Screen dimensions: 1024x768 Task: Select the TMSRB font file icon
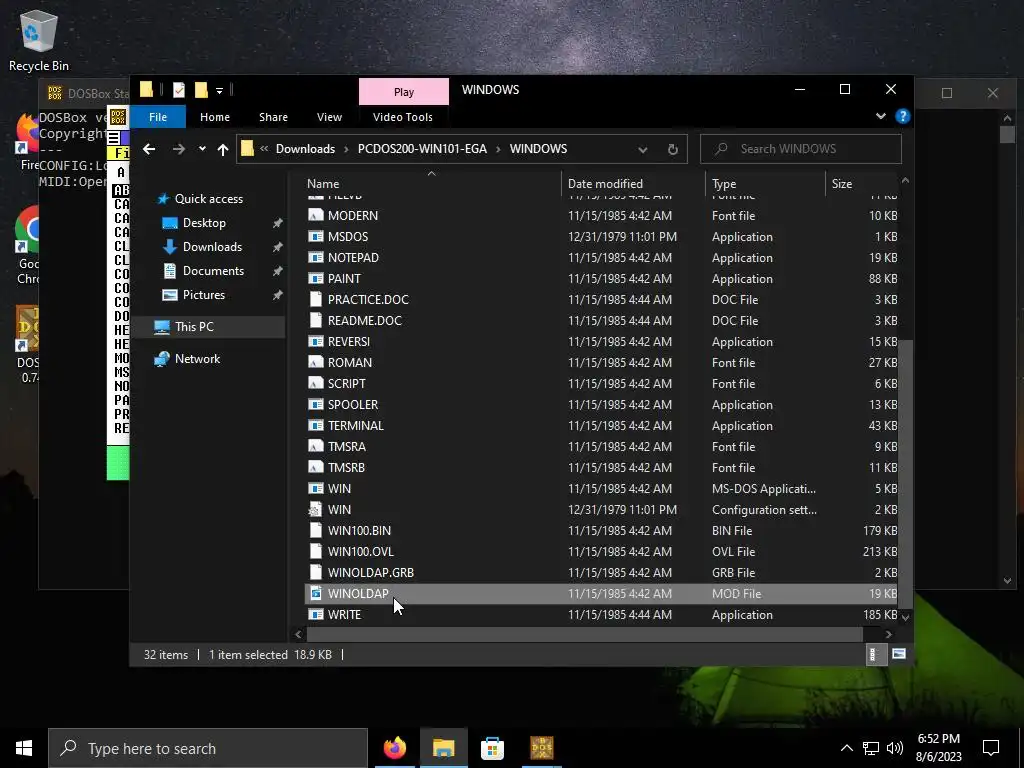[315, 468]
